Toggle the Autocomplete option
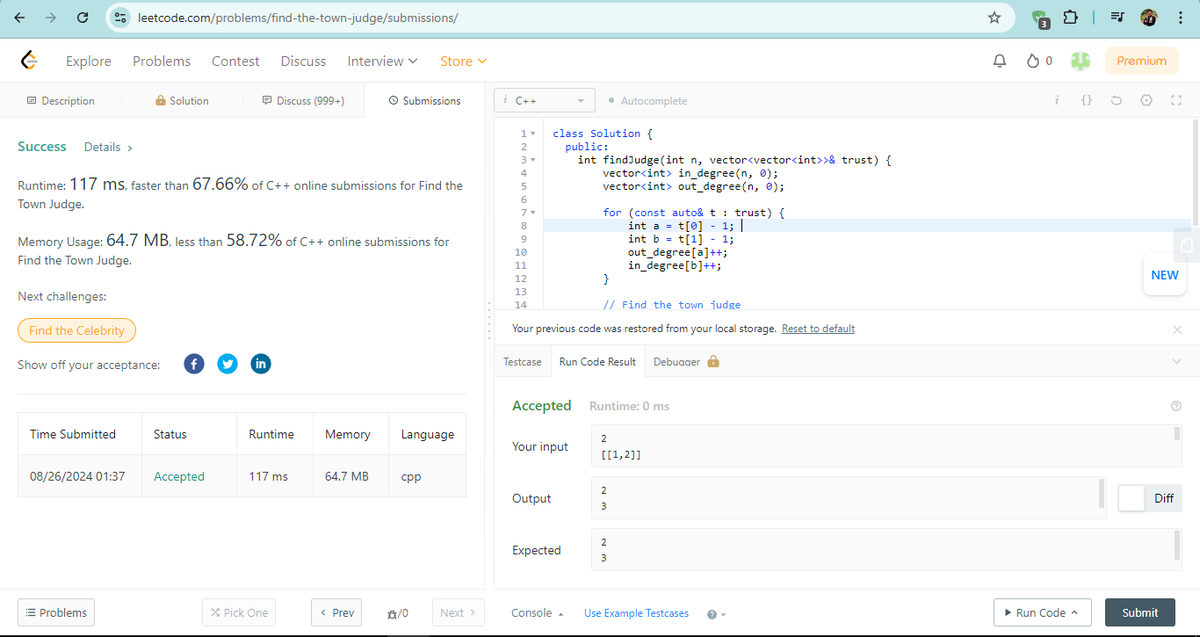 (647, 101)
